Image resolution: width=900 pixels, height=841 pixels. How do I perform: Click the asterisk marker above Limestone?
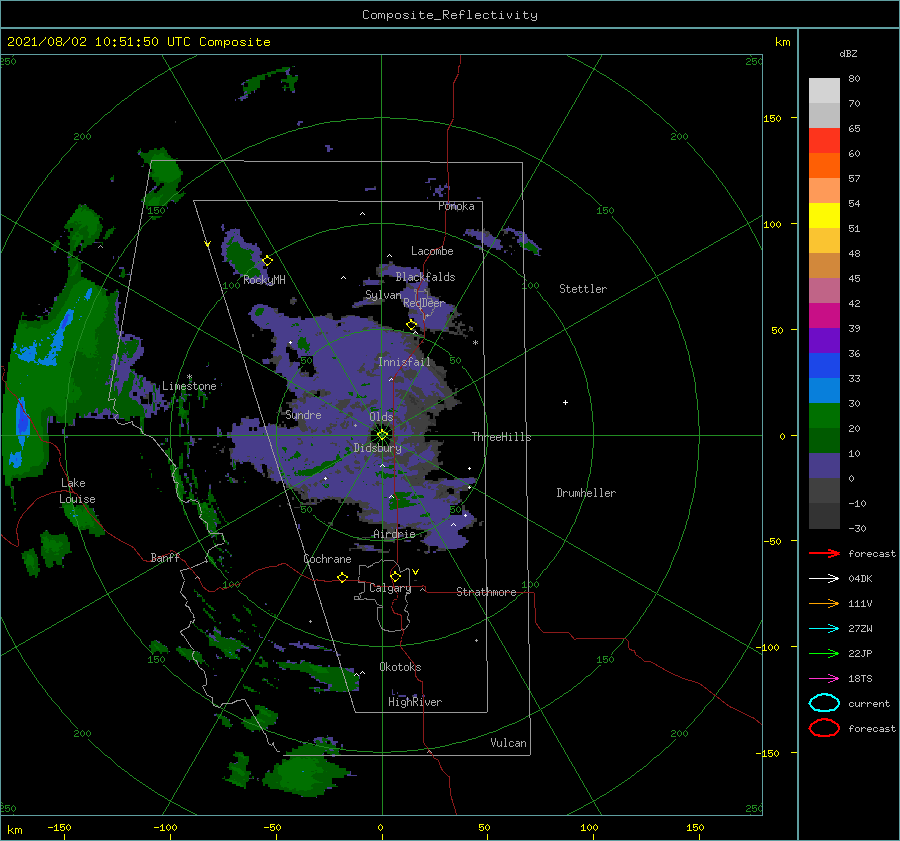coord(189,377)
